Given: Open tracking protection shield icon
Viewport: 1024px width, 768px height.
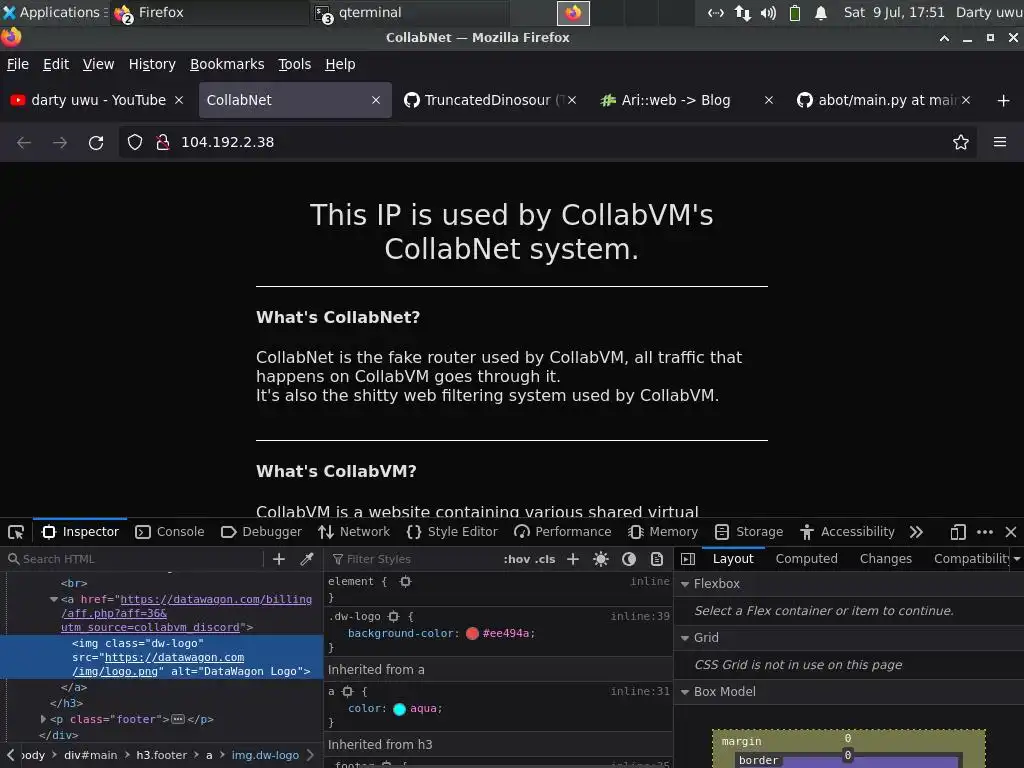Looking at the screenshot, I should tap(135, 142).
